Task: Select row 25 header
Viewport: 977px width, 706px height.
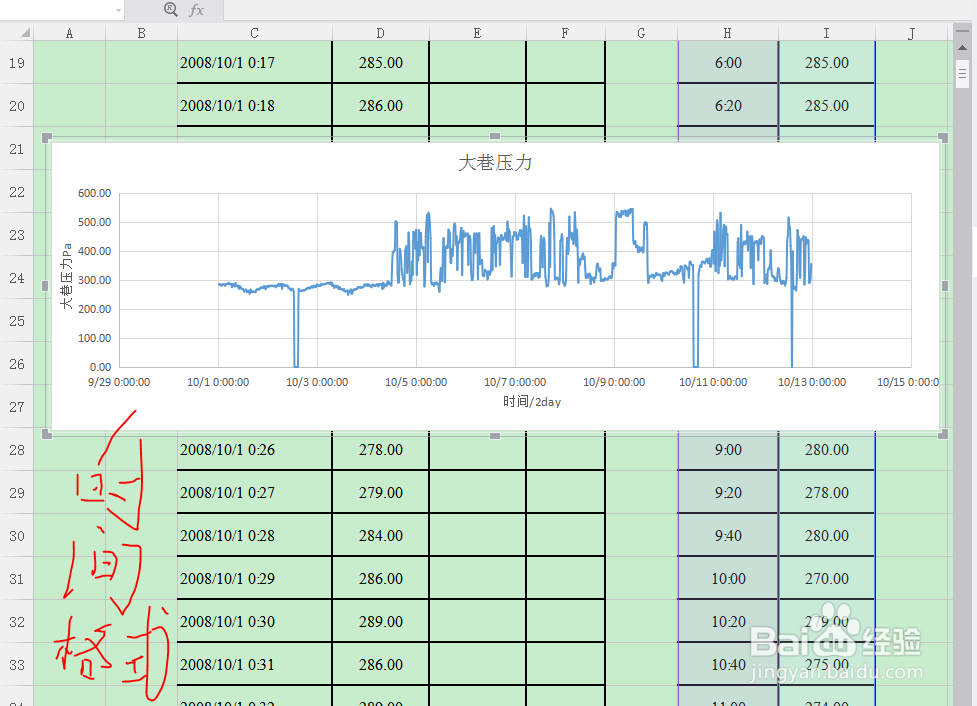Action: point(16,321)
